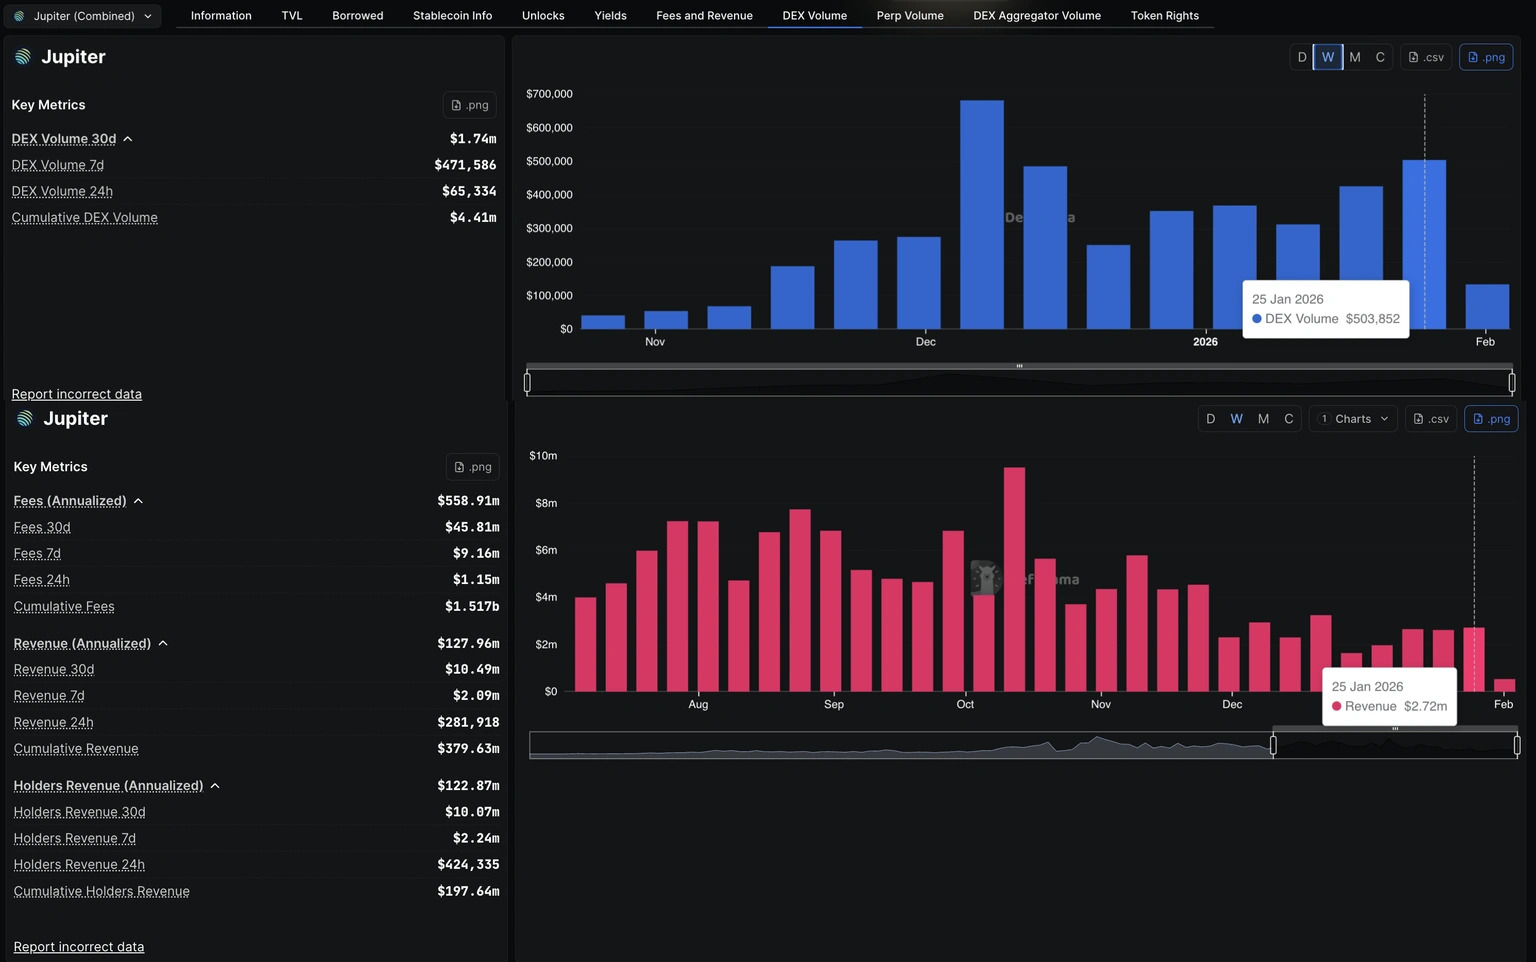Click the .png icon beside the second Key Metrics header
The width and height of the screenshot is (1536, 962).
(x=472, y=466)
